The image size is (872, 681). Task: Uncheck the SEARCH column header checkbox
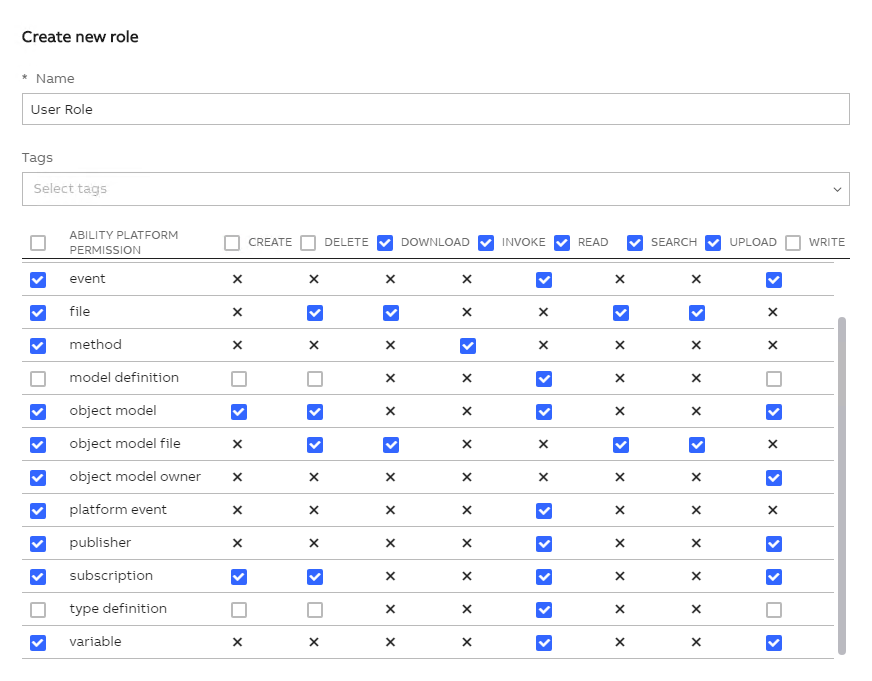click(x=635, y=243)
